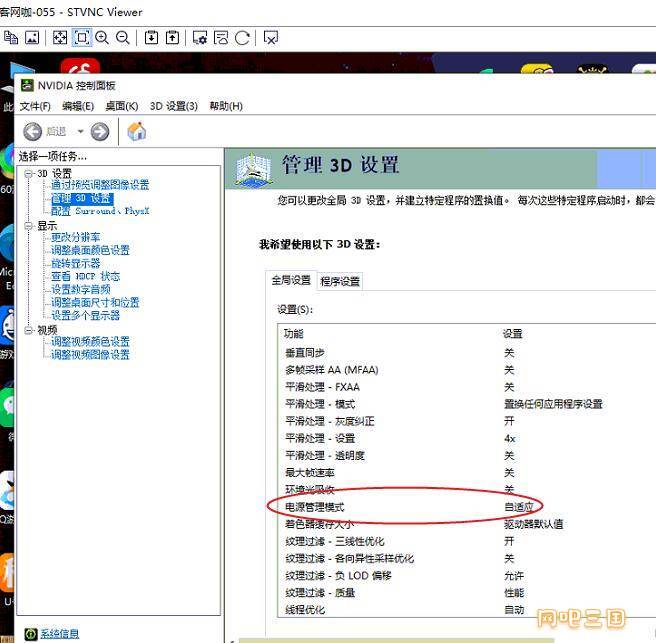Click the 管理 3D 设置 header icon
The height and width of the screenshot is (643, 656).
tap(254, 169)
